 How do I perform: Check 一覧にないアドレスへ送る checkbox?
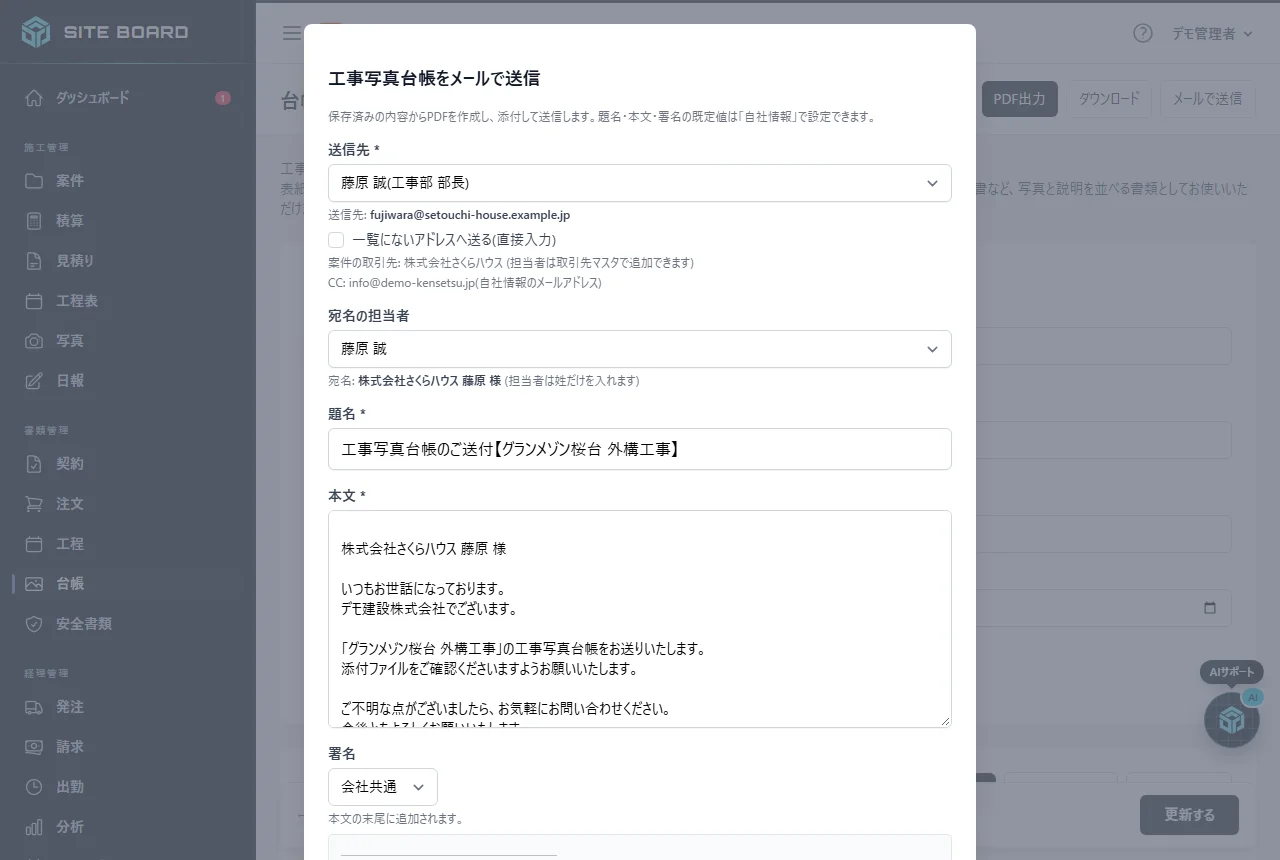click(336, 240)
